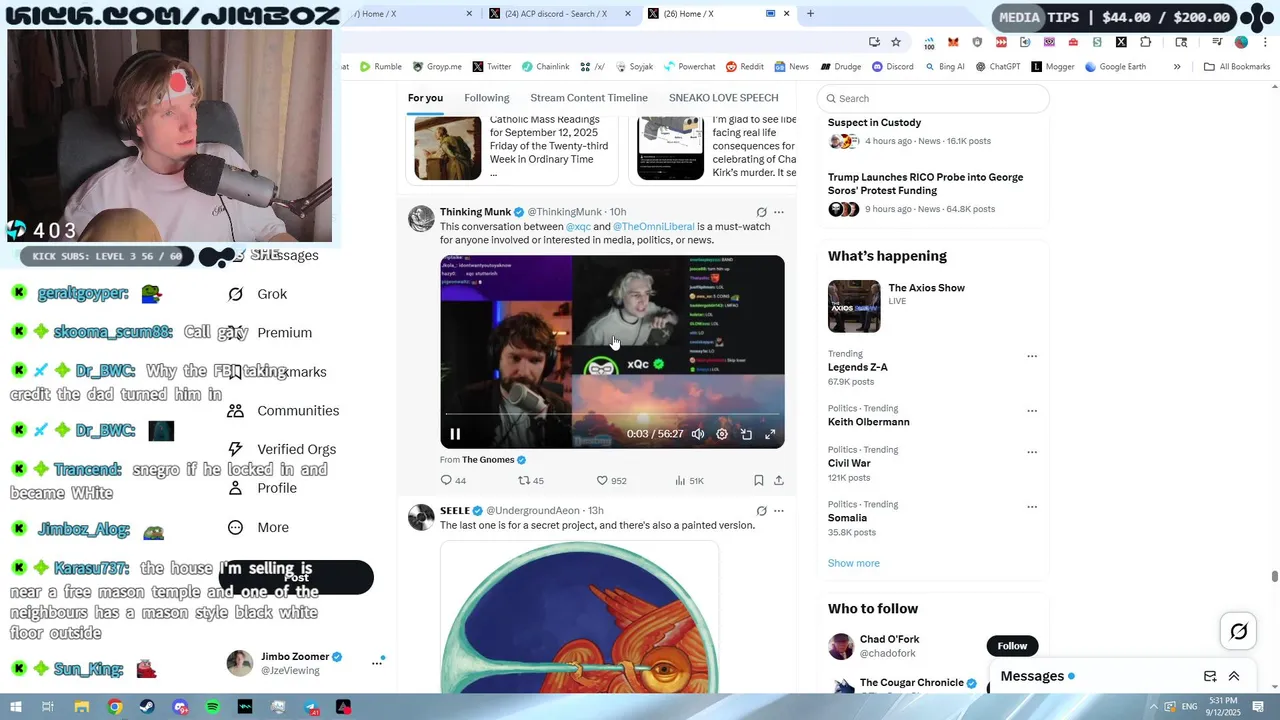Open more options on Thinking Munk post
1280x720 pixels.
779,212
